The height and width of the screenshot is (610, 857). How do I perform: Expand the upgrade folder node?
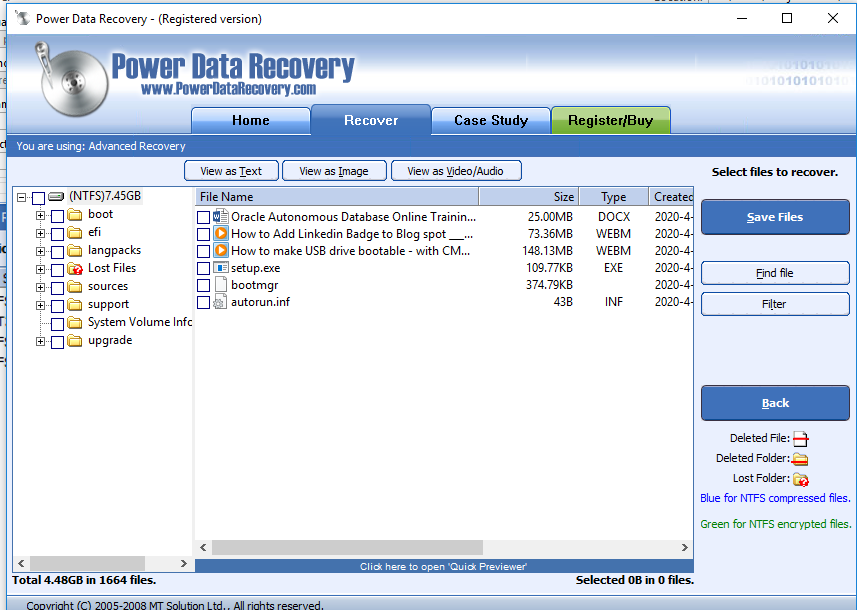click(40, 342)
